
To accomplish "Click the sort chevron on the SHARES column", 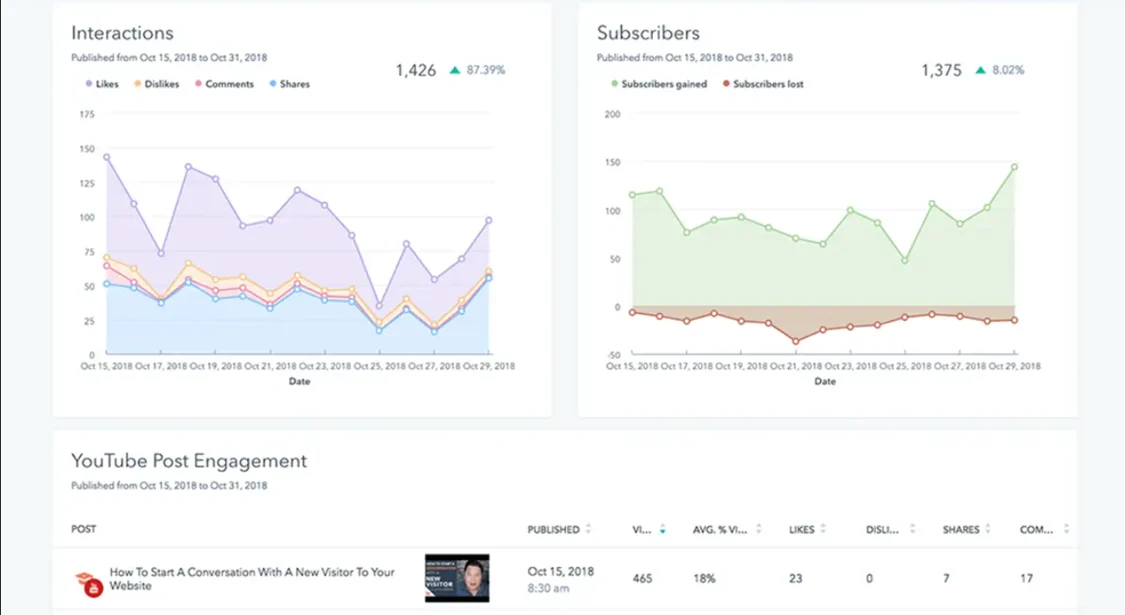I will click(986, 529).
